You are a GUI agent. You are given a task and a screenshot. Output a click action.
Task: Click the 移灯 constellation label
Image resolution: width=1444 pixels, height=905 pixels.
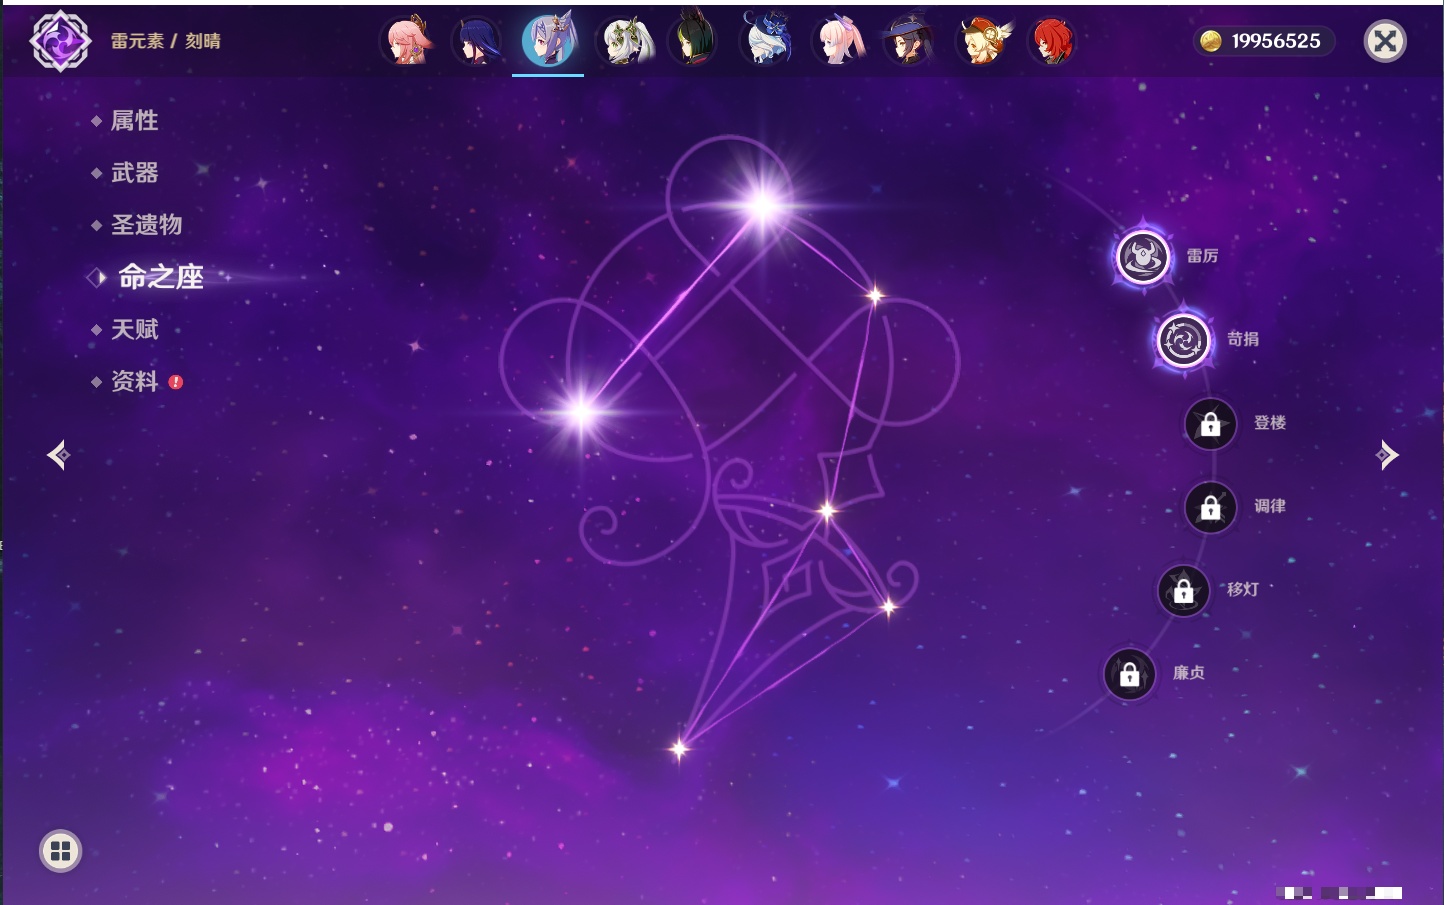pyautogui.click(x=1243, y=590)
